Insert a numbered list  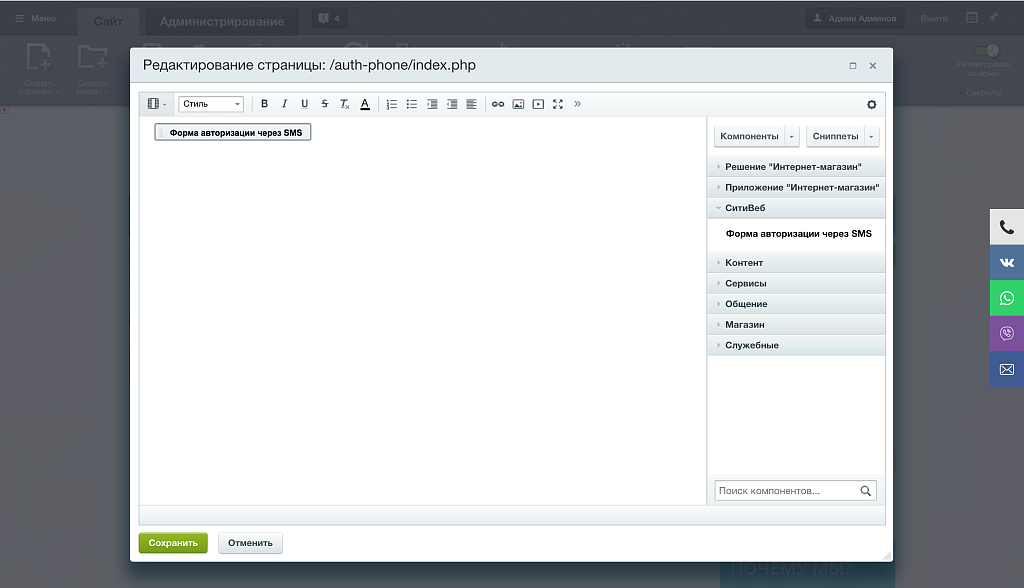(x=392, y=104)
